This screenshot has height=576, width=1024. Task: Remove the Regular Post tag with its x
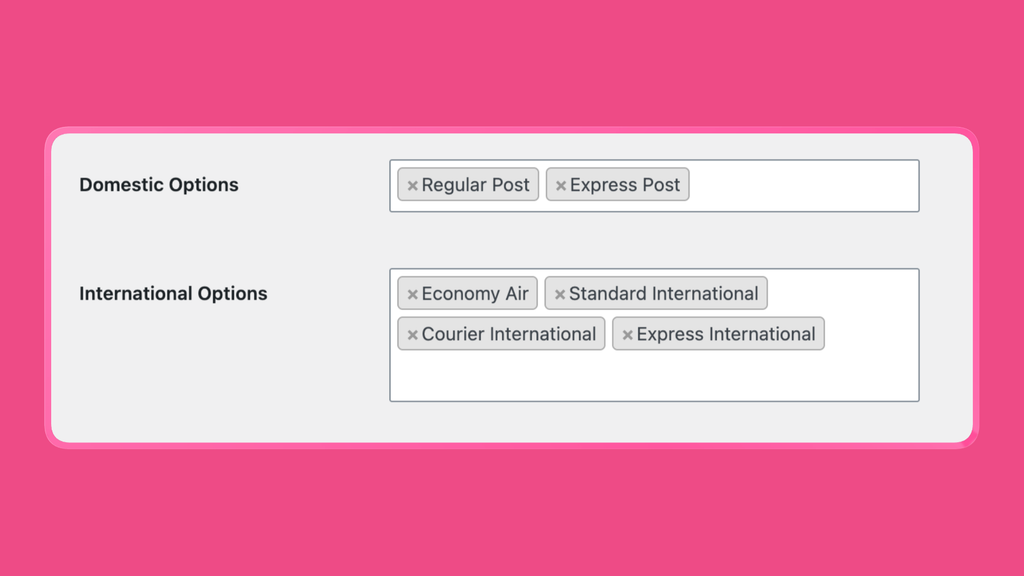point(412,185)
